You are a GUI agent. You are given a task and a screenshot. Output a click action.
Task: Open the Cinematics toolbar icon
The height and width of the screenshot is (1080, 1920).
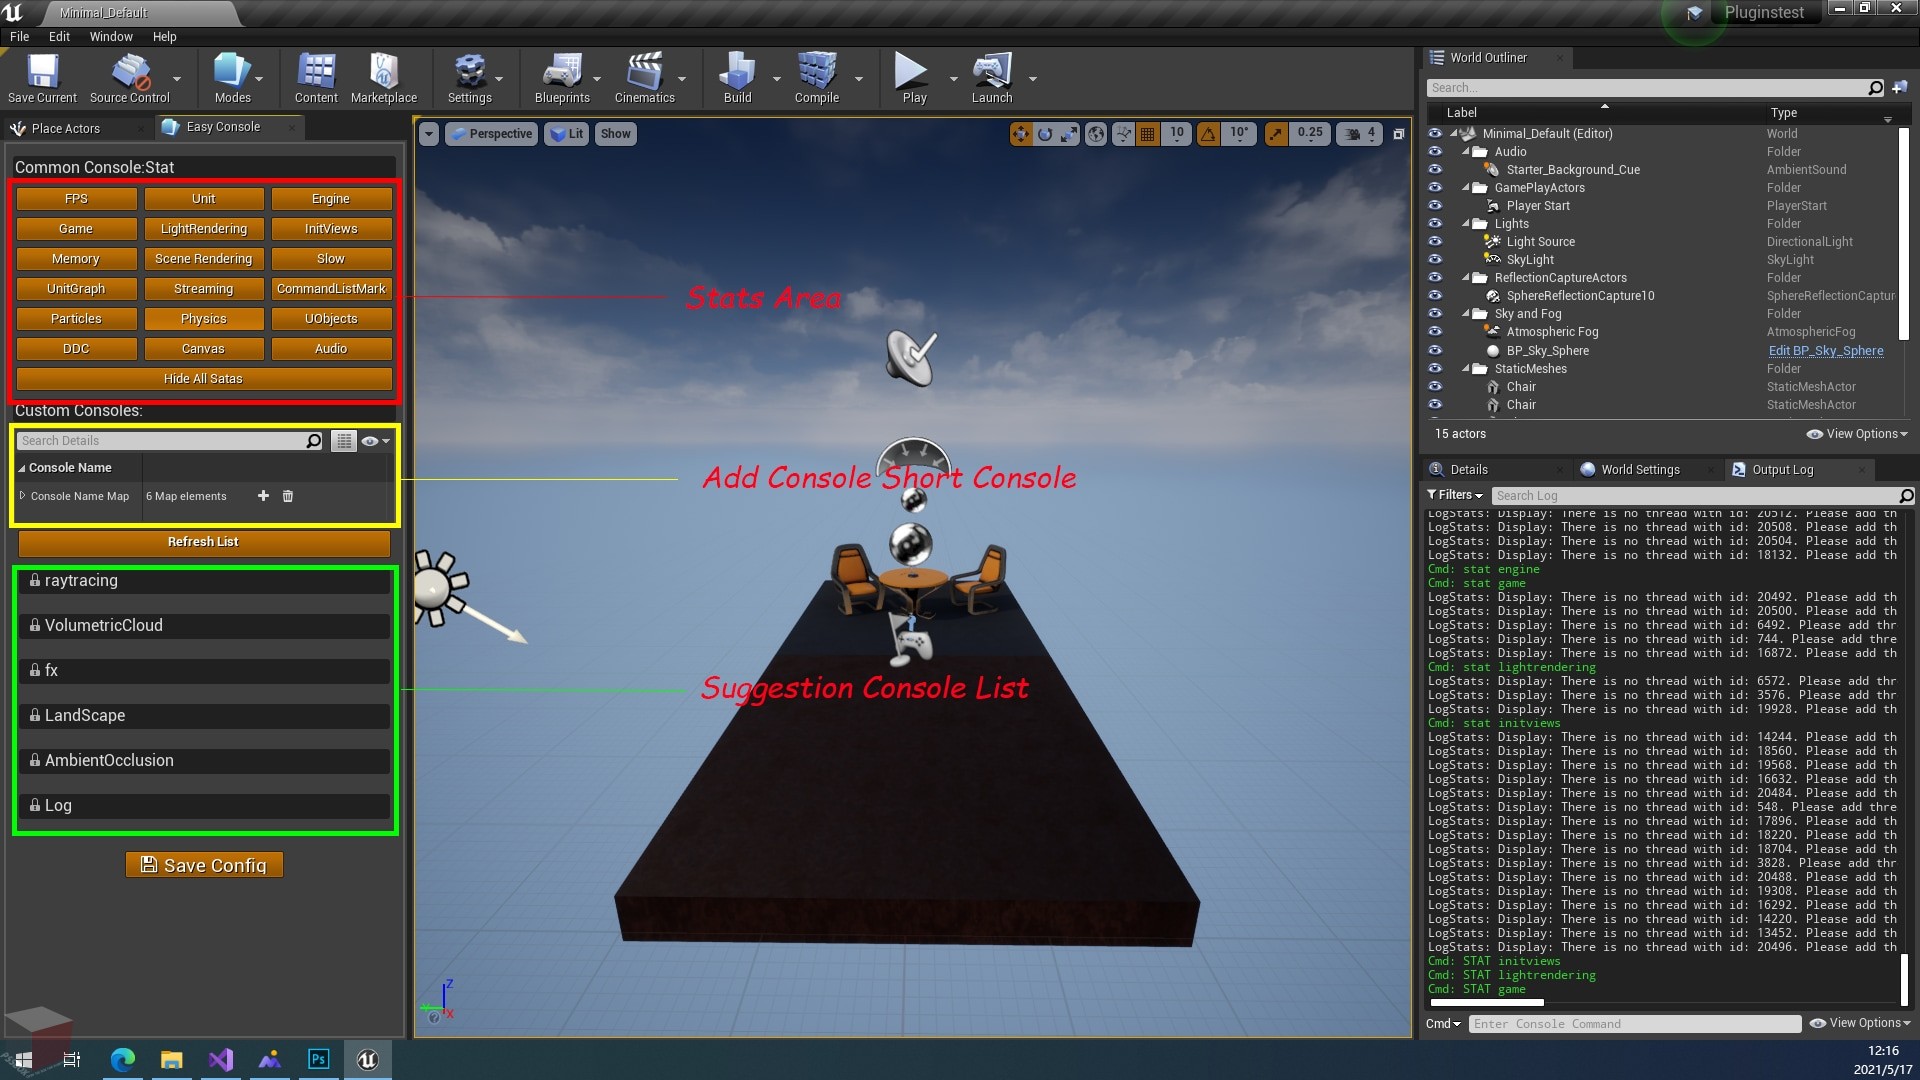pos(644,78)
